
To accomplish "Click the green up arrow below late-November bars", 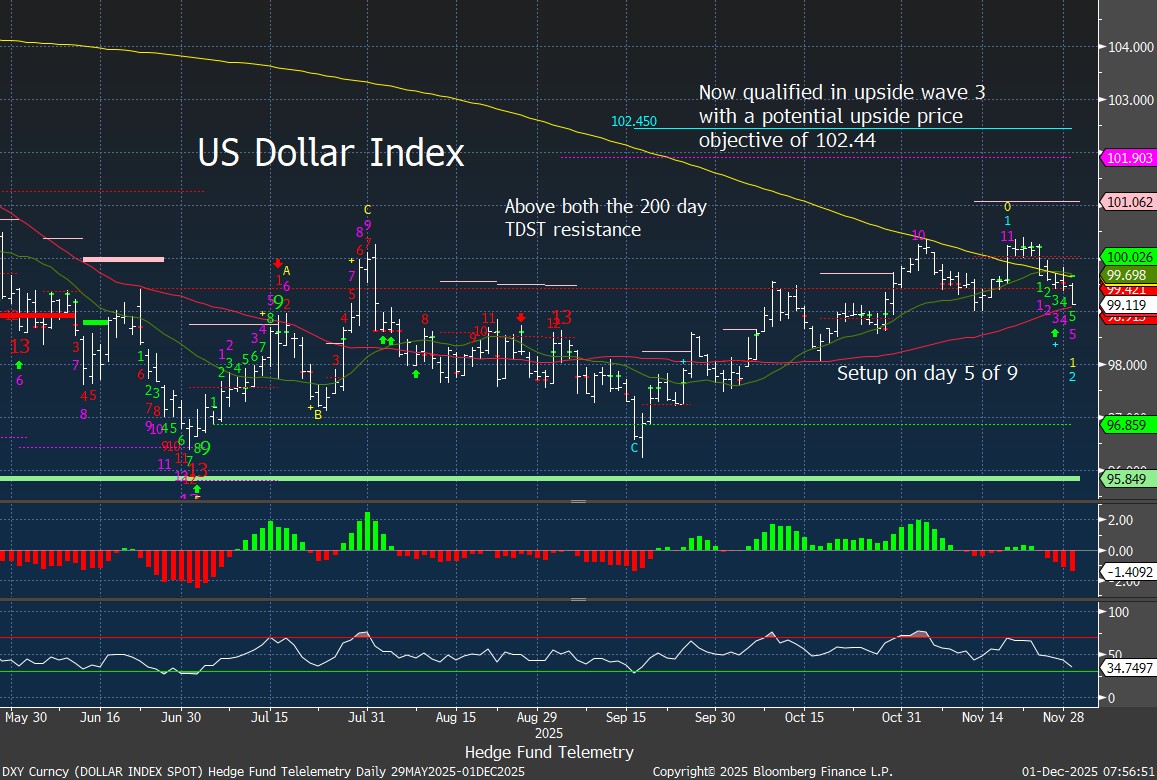I will pos(1054,332).
